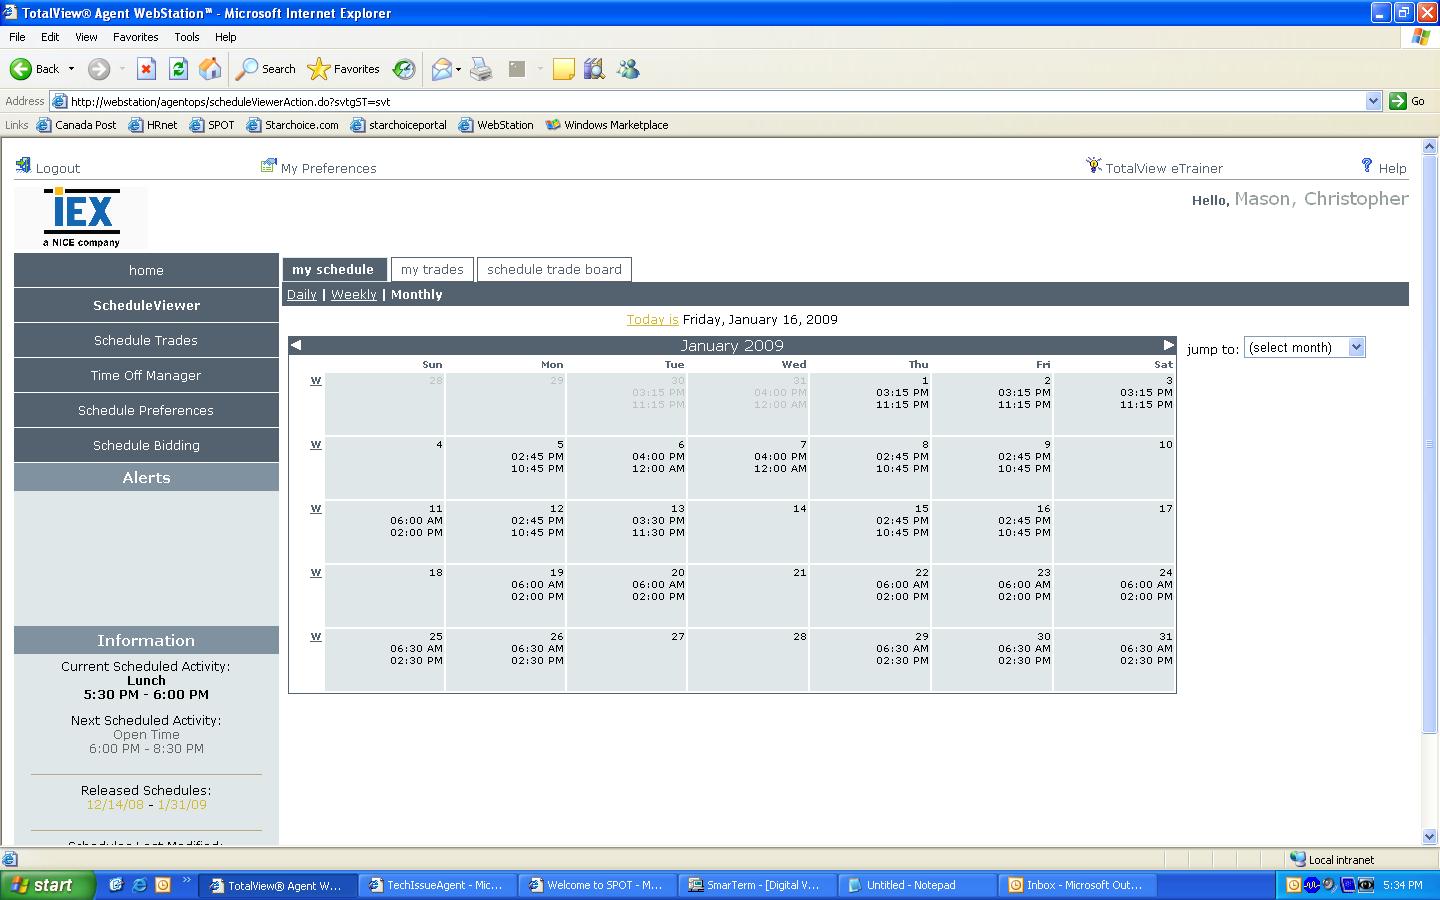Click the IE Home toolbar icon
1440x900 pixels.
pyautogui.click(x=210, y=69)
